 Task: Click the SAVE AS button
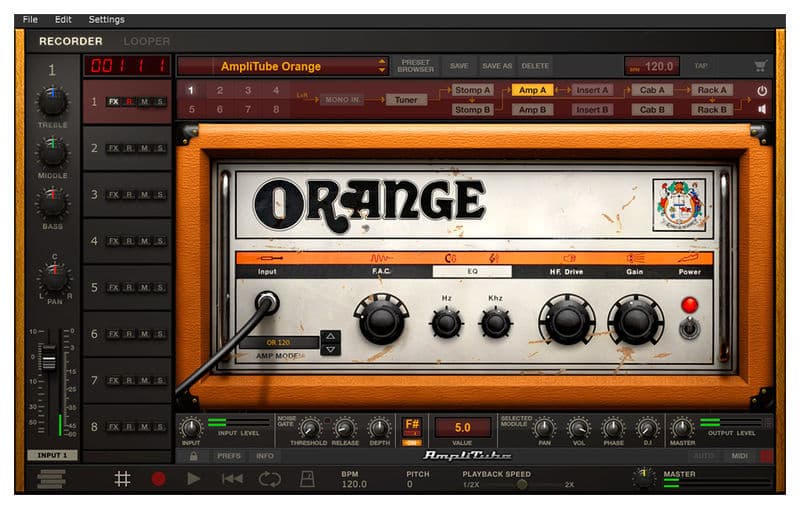497,66
